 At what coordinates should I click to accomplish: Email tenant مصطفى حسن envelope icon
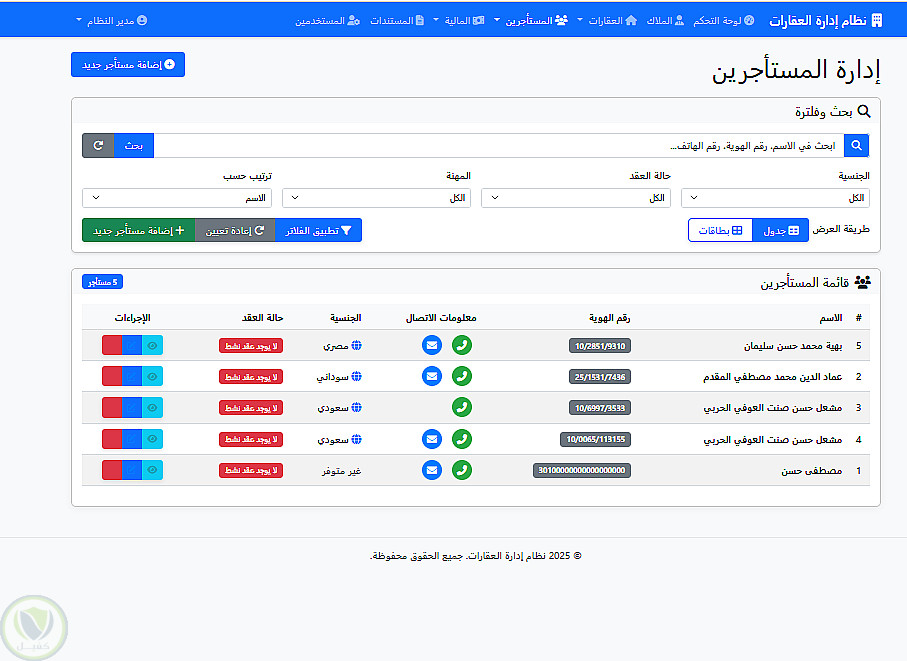tap(432, 470)
